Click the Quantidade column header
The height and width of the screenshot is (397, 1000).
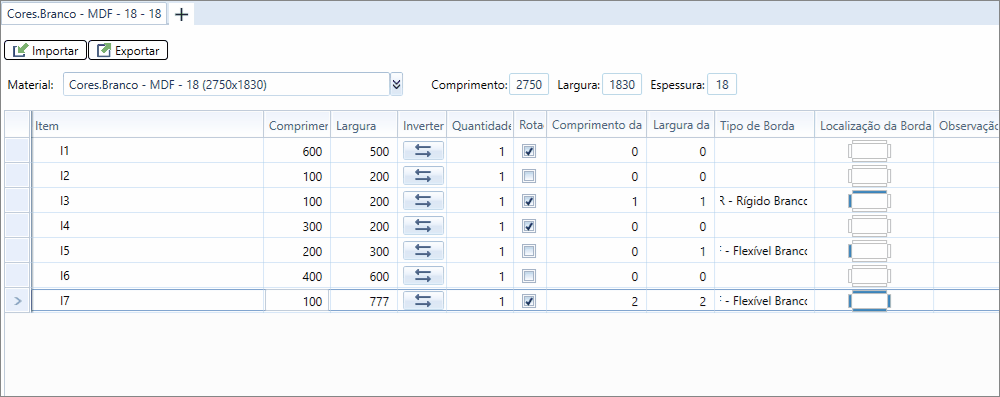point(481,126)
